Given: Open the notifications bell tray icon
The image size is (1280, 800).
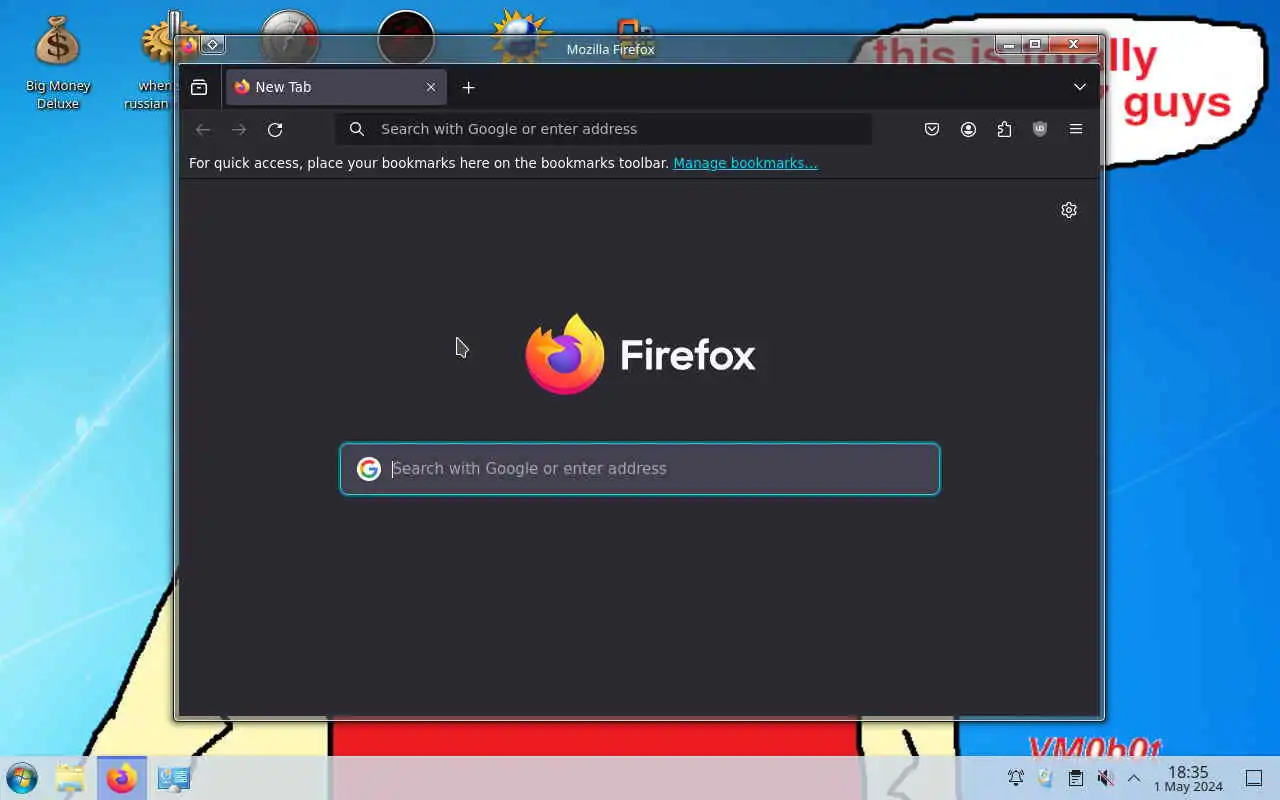Looking at the screenshot, I should [x=1015, y=778].
